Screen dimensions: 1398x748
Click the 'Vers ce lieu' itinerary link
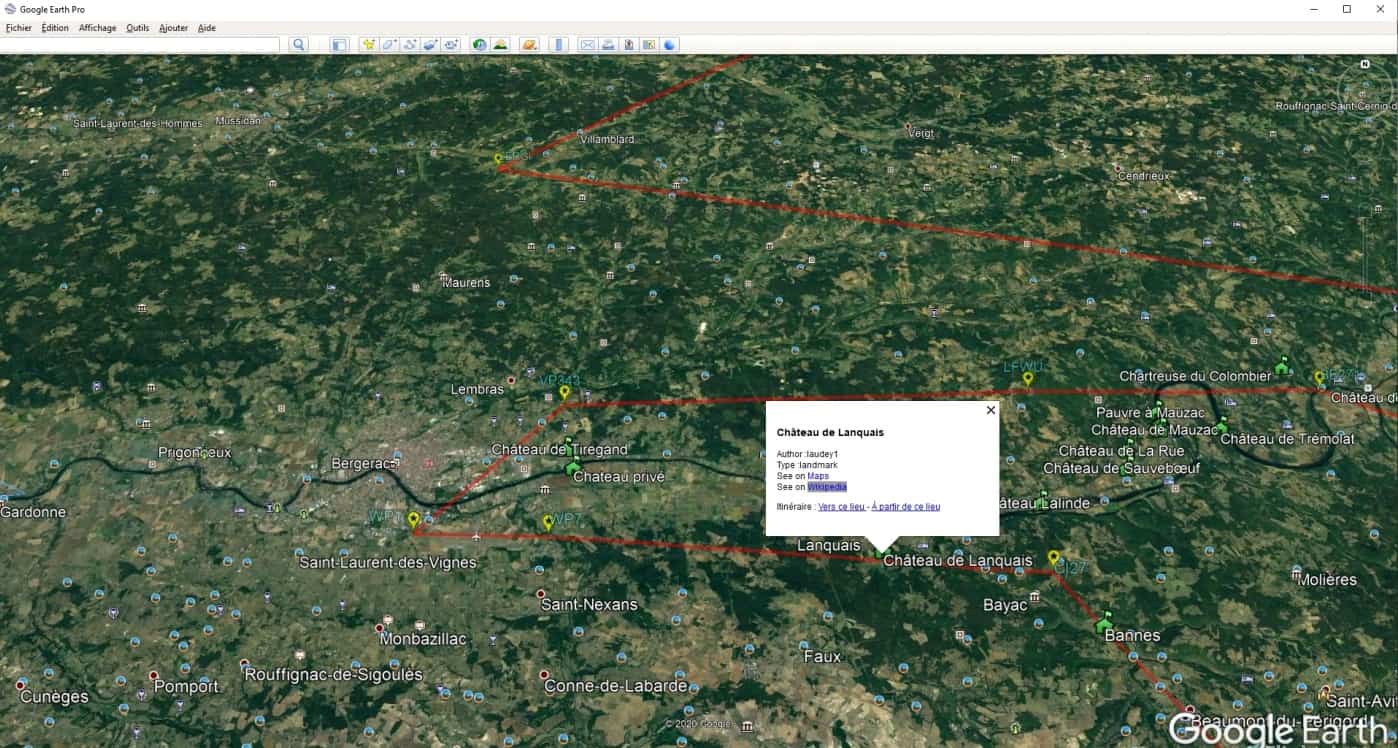[841, 507]
